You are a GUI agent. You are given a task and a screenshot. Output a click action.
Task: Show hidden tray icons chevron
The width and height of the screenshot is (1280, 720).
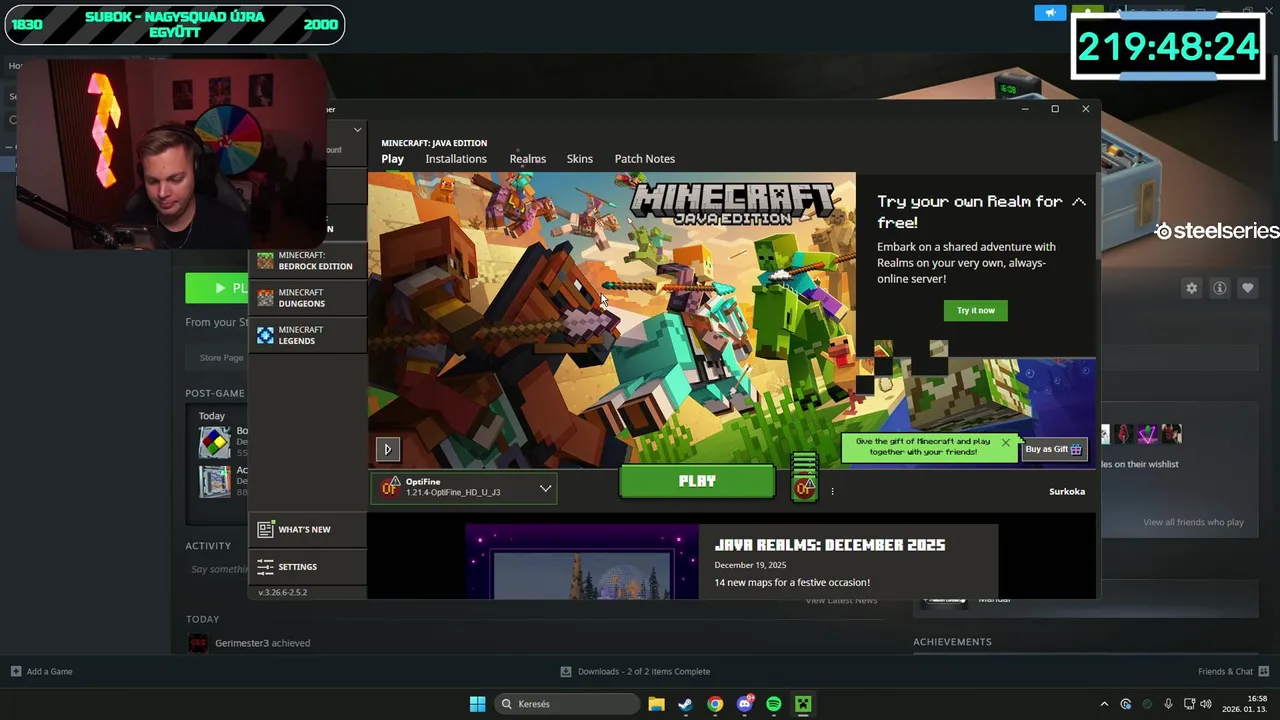1104,704
